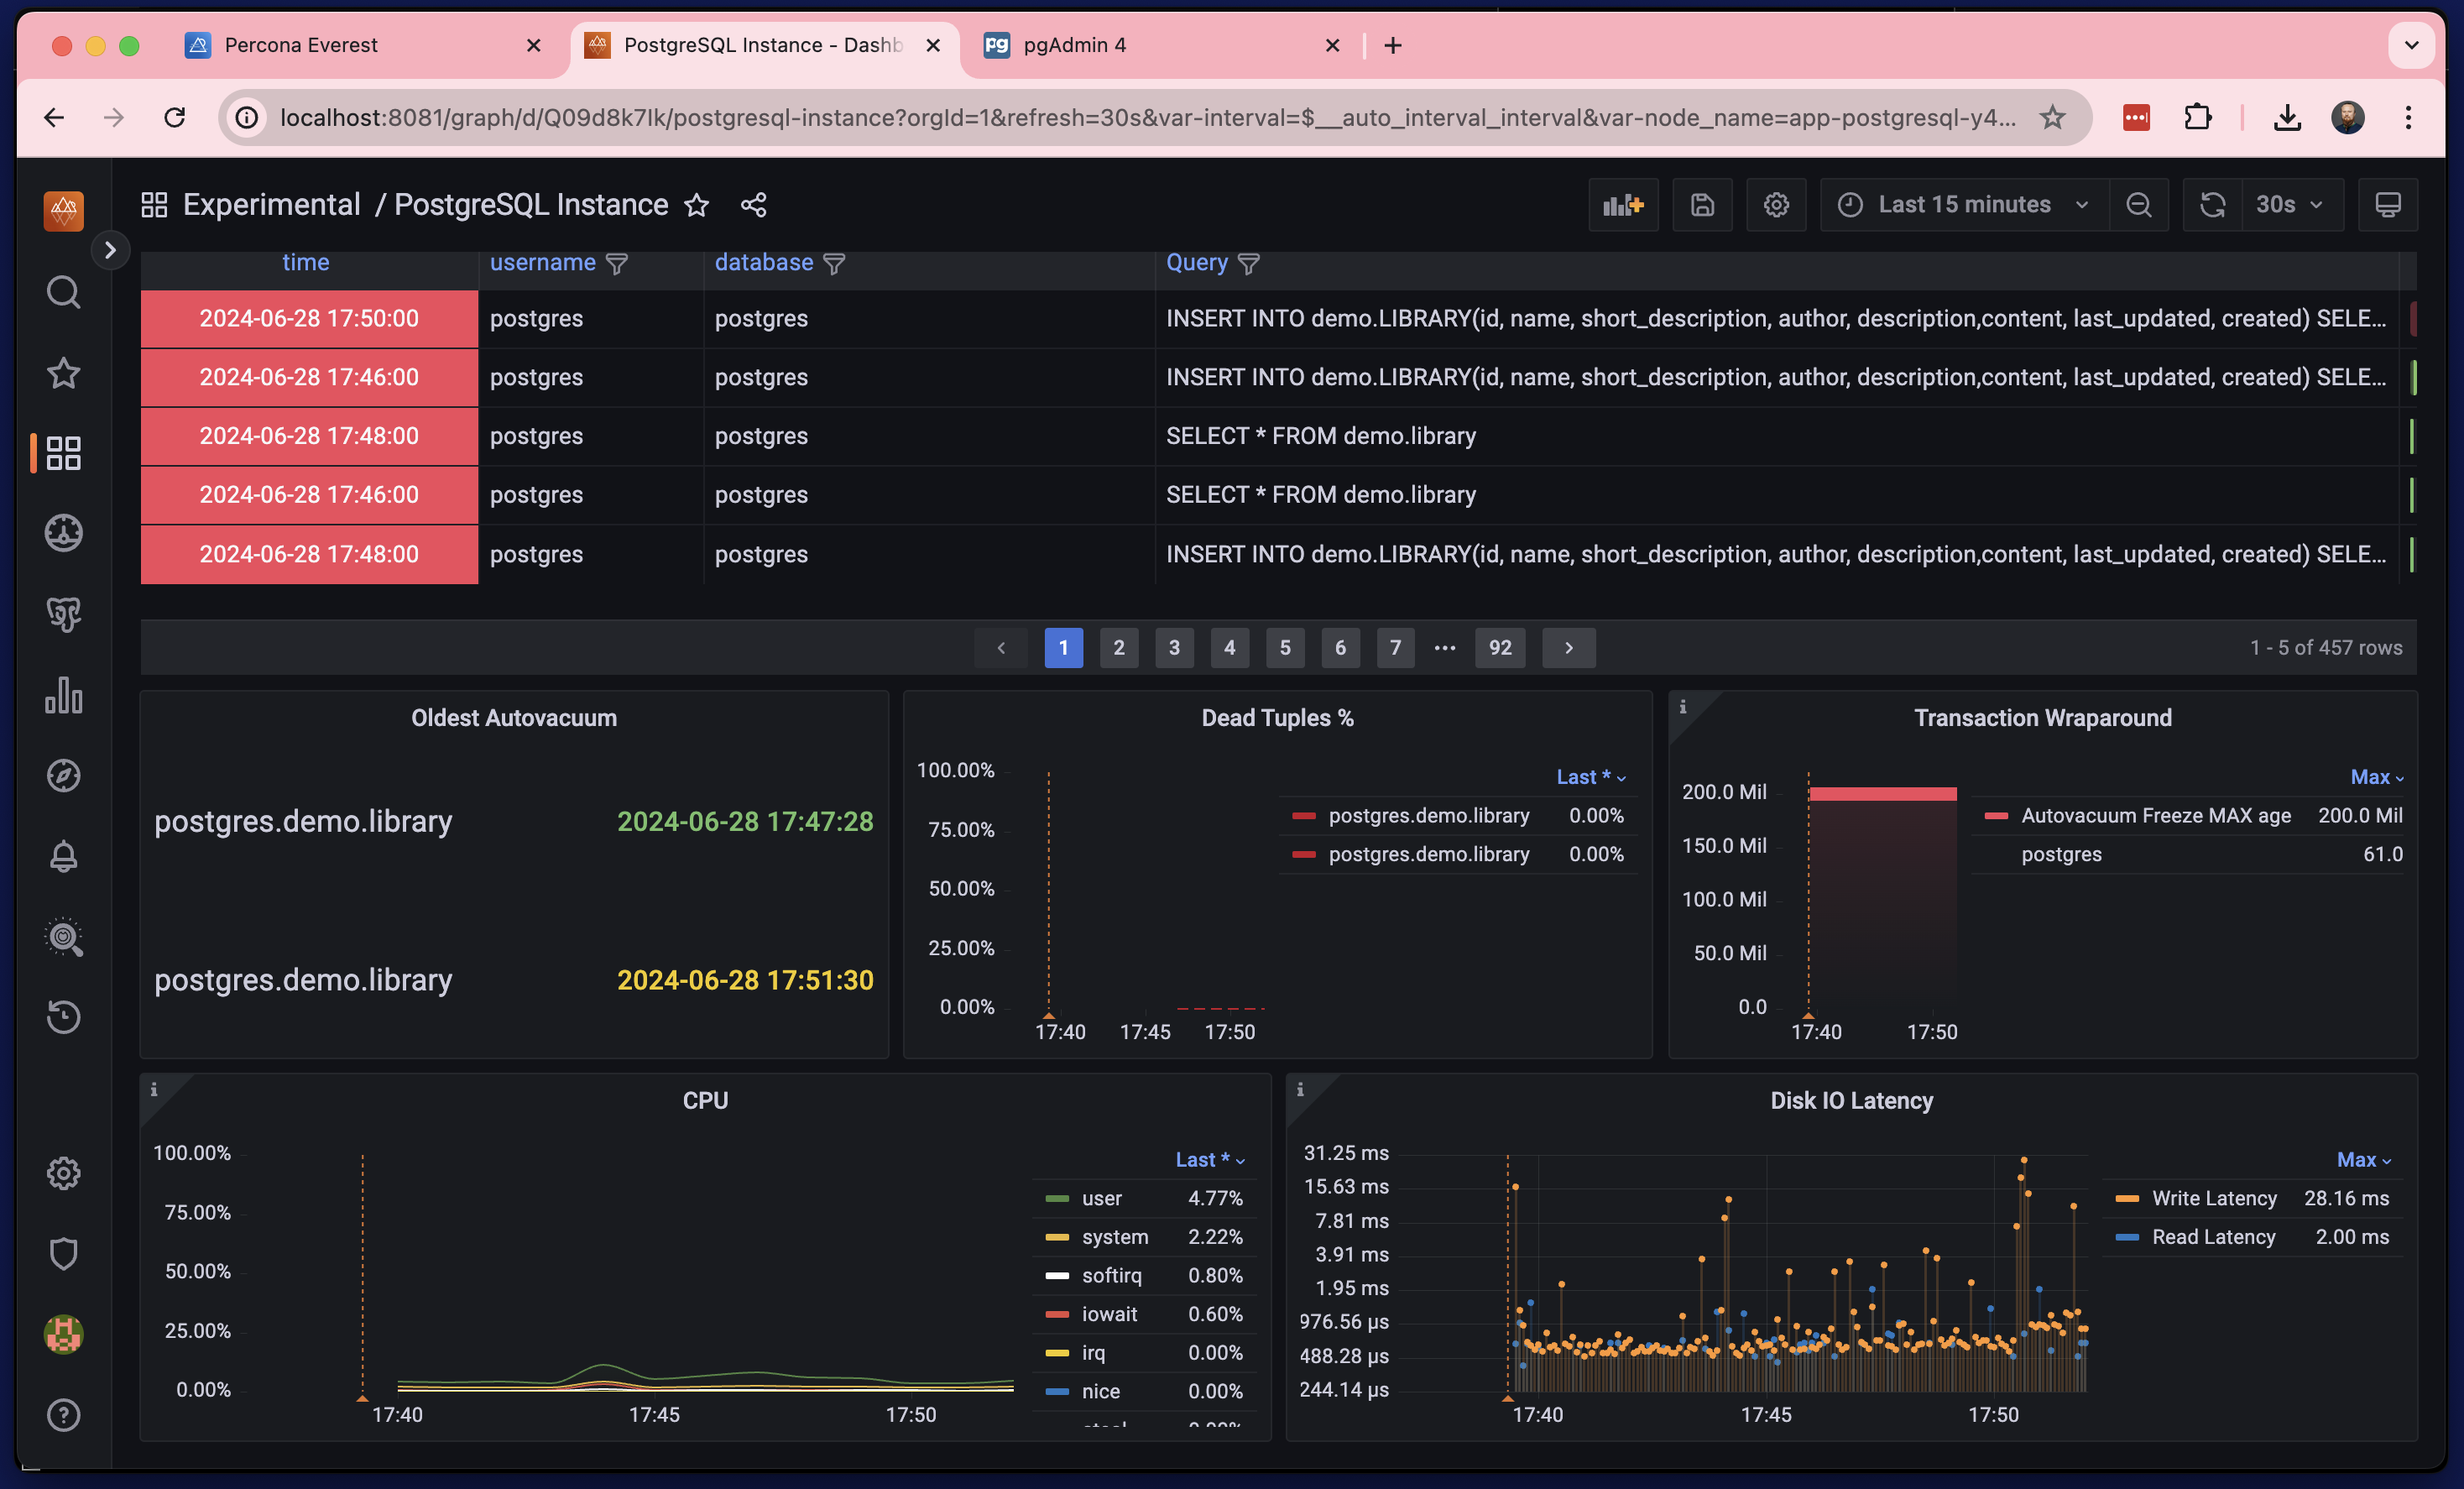Open the 30s refresh interval dropdown
Image resolution: width=2464 pixels, height=1489 pixels.
pos(2292,204)
